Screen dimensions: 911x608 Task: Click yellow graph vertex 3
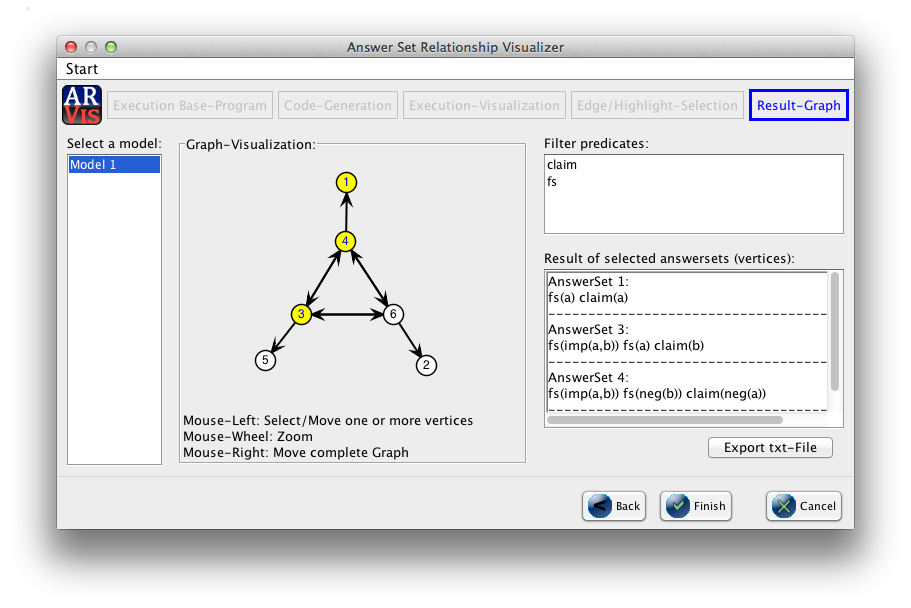pos(301,314)
